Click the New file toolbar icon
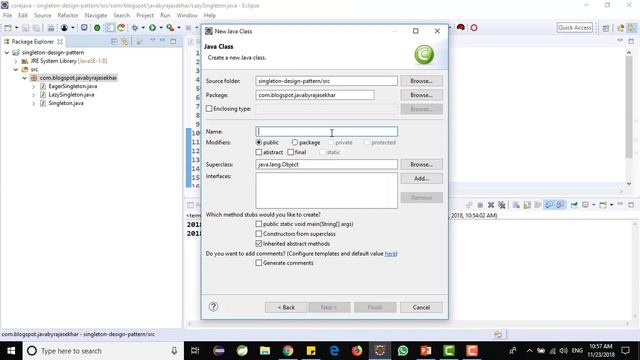Screen dimensions: 640x360 click(8, 28)
